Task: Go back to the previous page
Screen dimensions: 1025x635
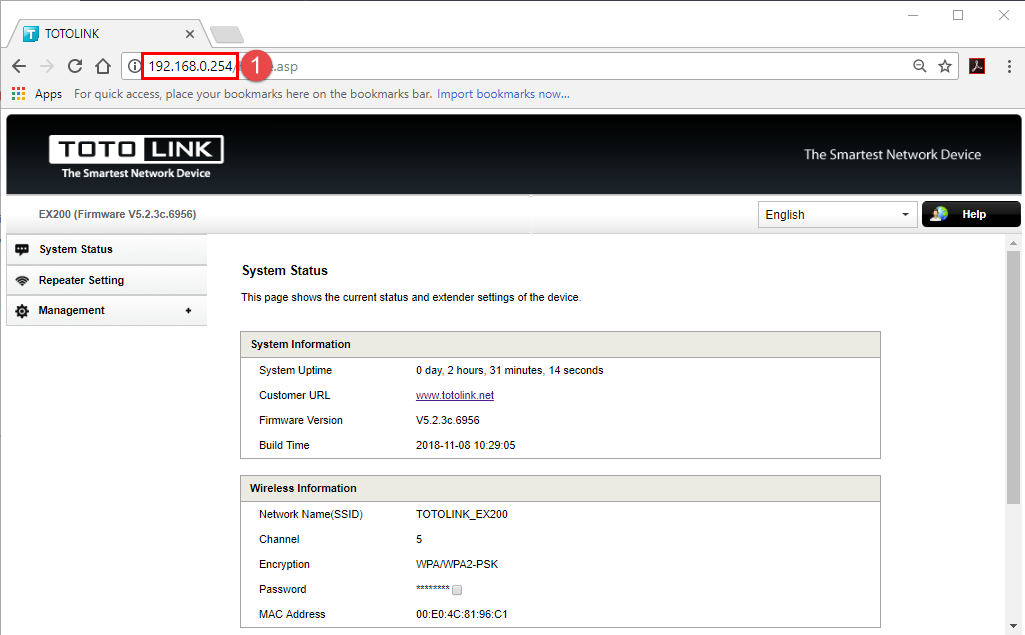Action: point(19,66)
